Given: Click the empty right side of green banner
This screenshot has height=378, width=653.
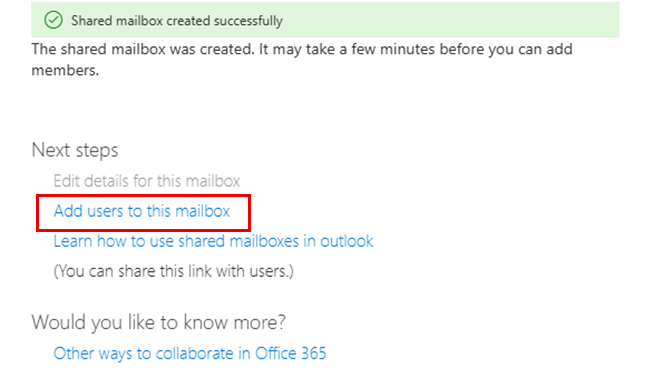Looking at the screenshot, I should coord(450,20).
